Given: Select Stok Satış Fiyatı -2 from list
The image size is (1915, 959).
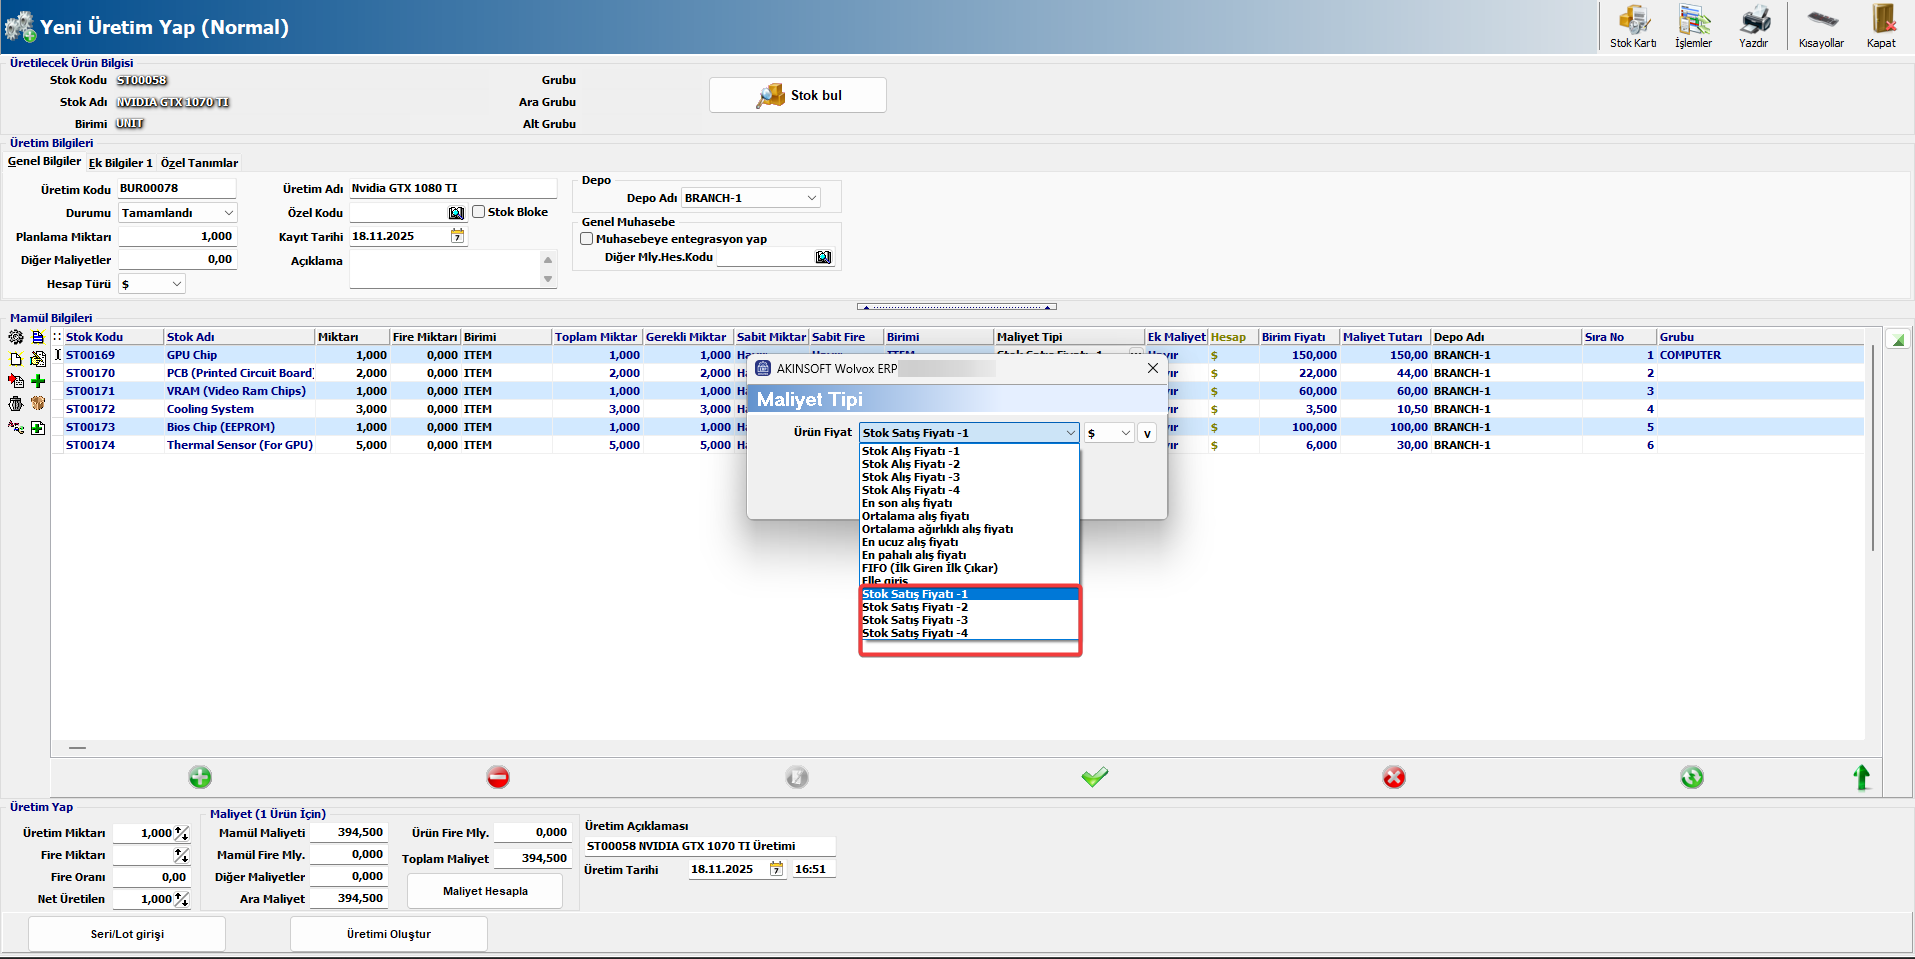Looking at the screenshot, I should coord(915,607).
